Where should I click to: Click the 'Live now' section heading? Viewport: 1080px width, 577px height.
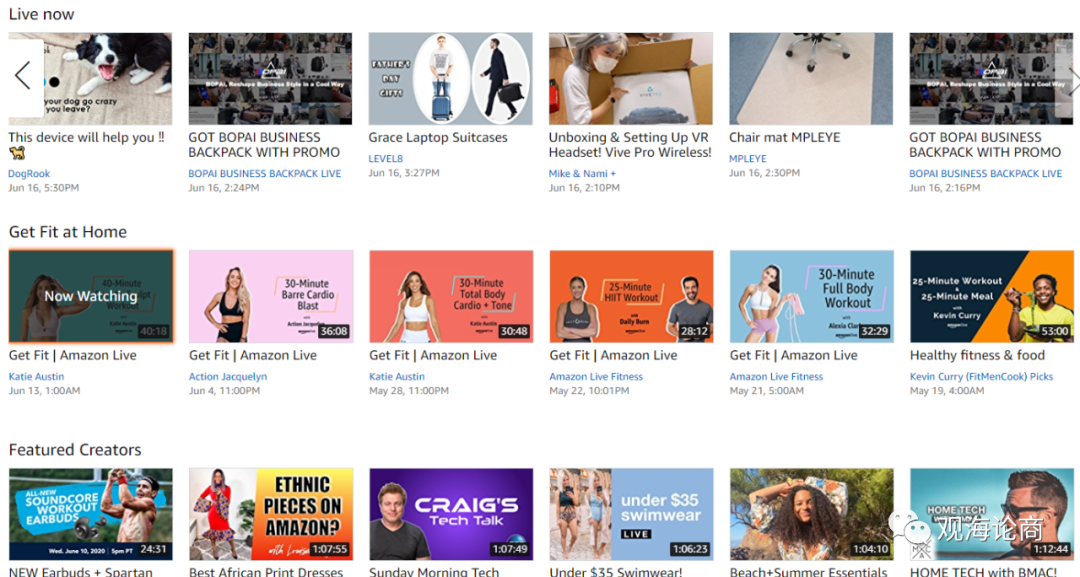[x=41, y=14]
